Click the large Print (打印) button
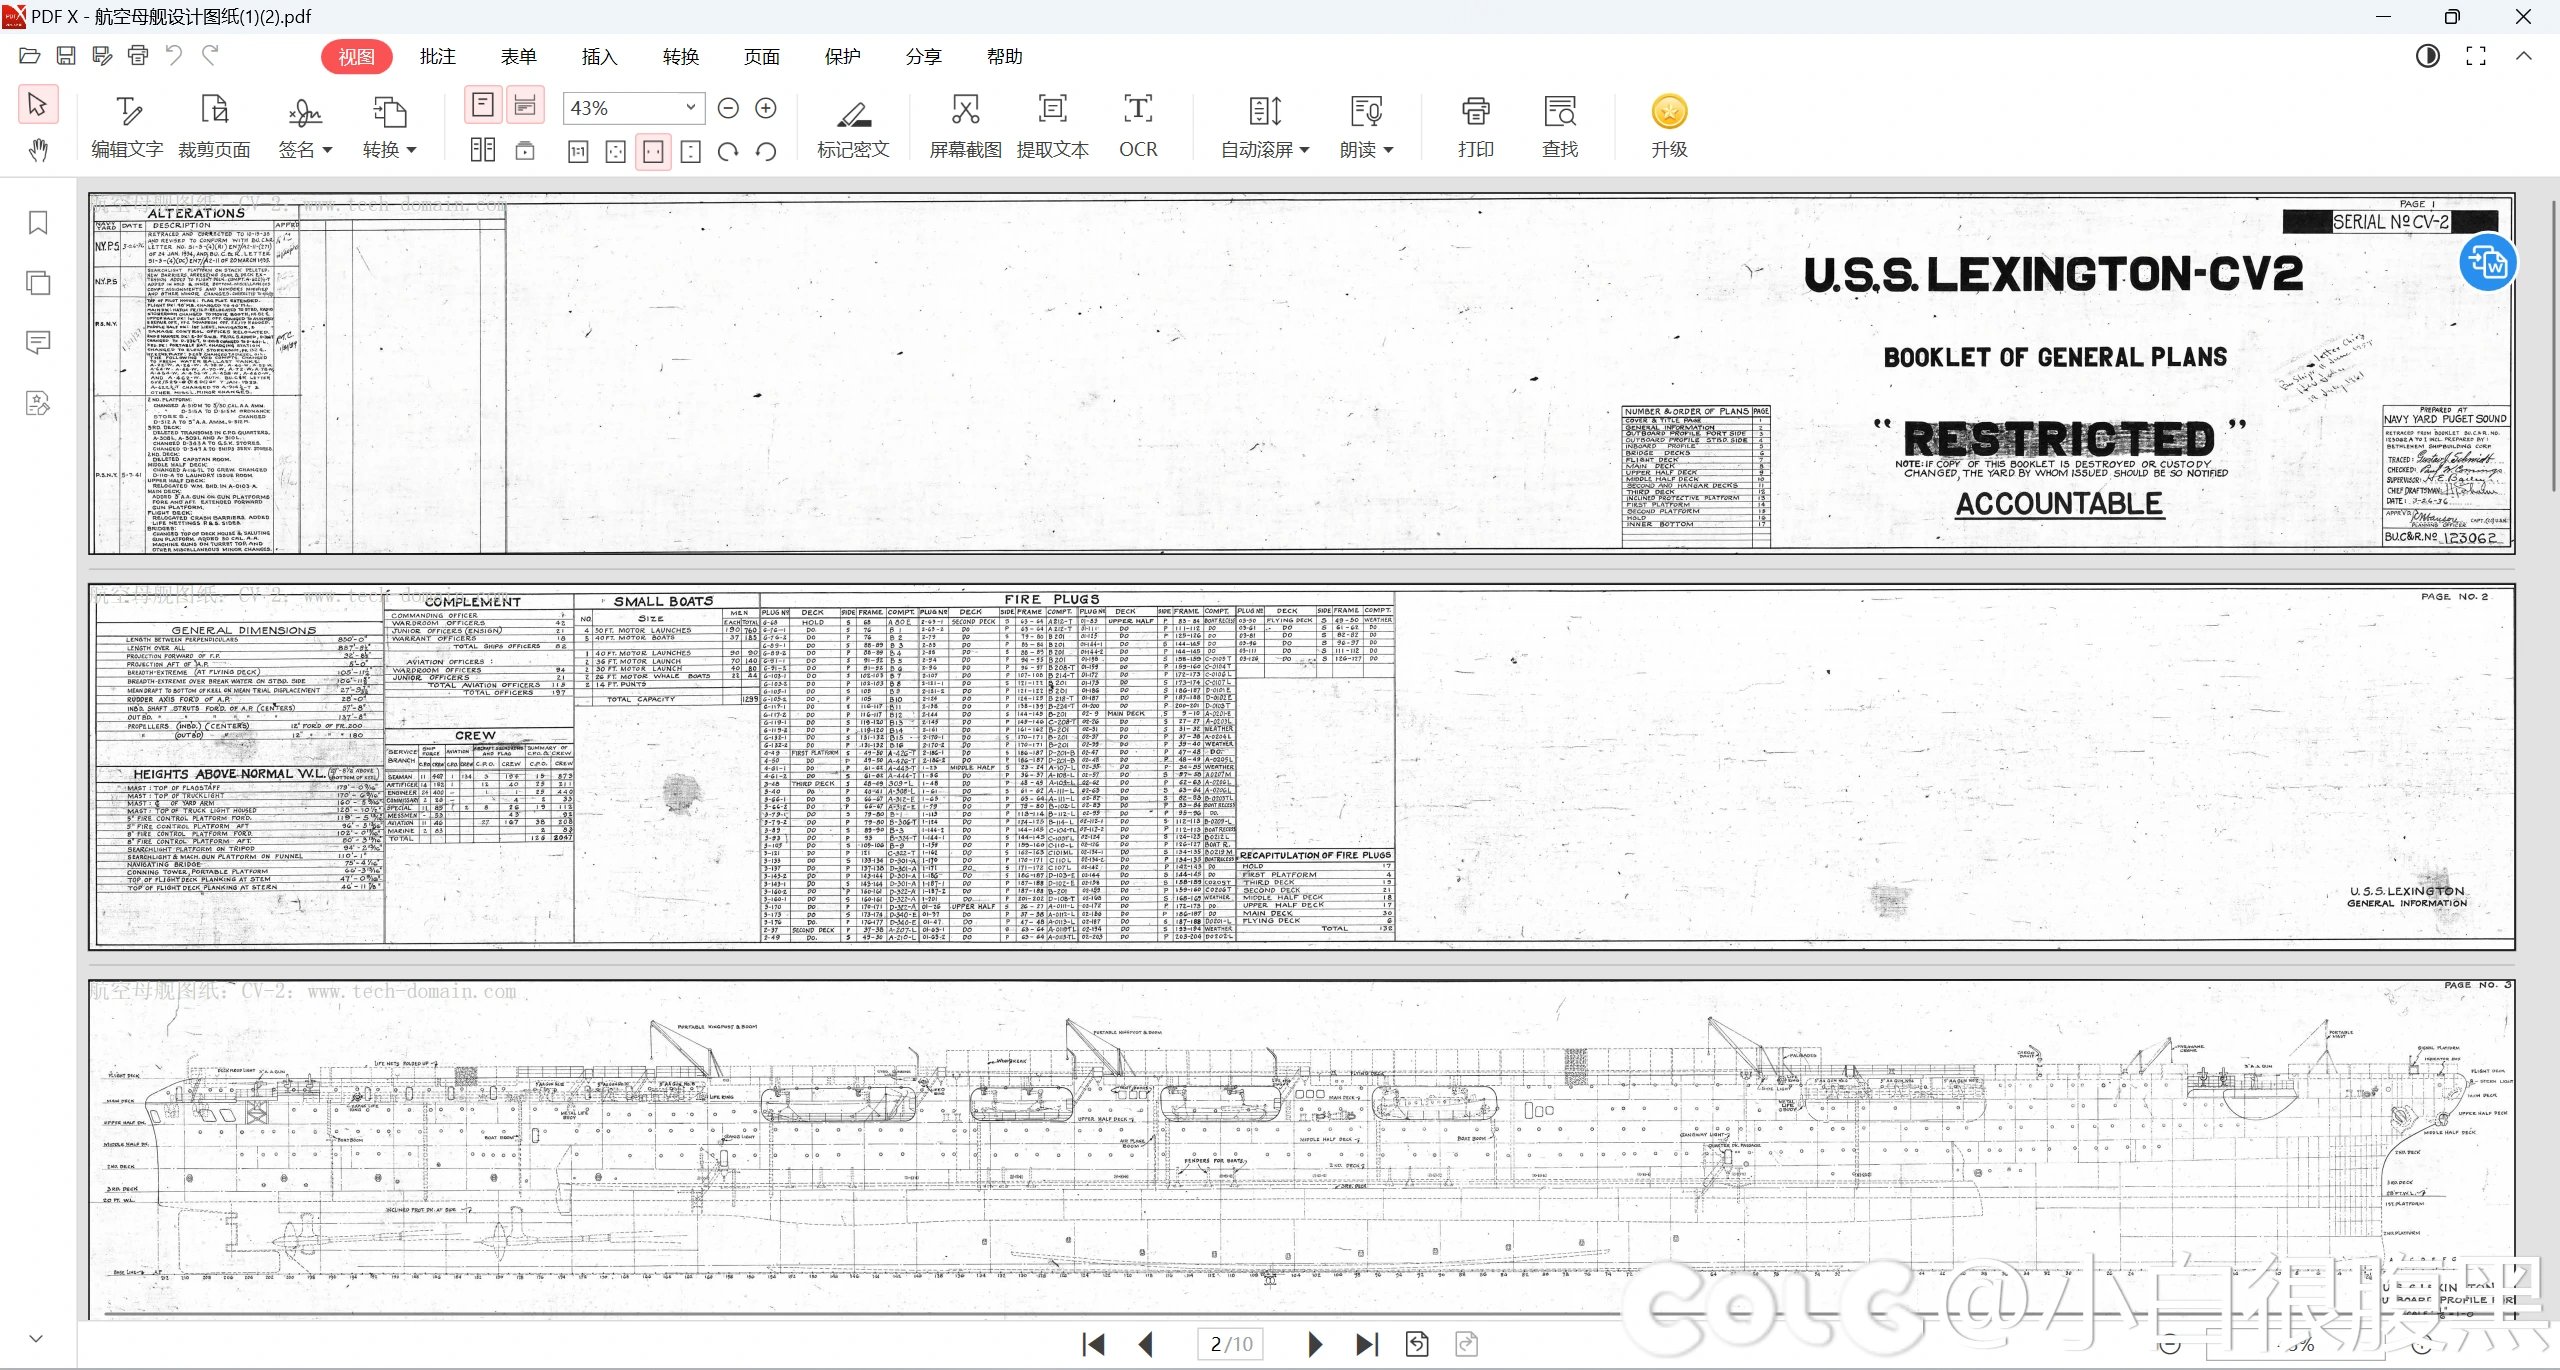 (1476, 127)
